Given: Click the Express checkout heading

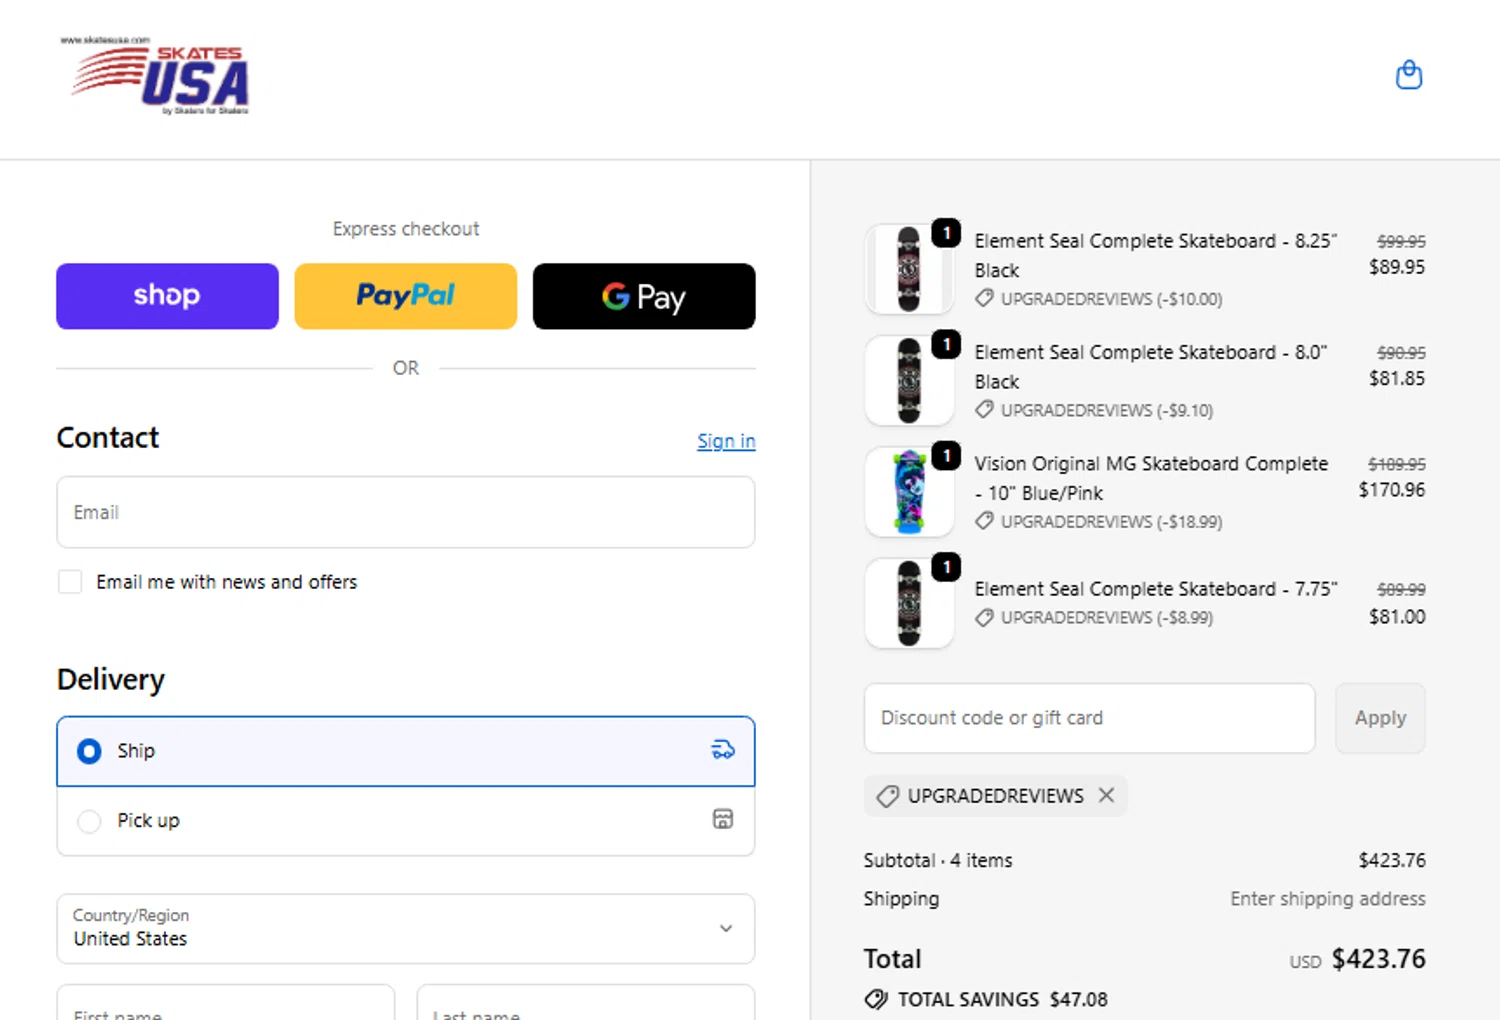Looking at the screenshot, I should (406, 229).
